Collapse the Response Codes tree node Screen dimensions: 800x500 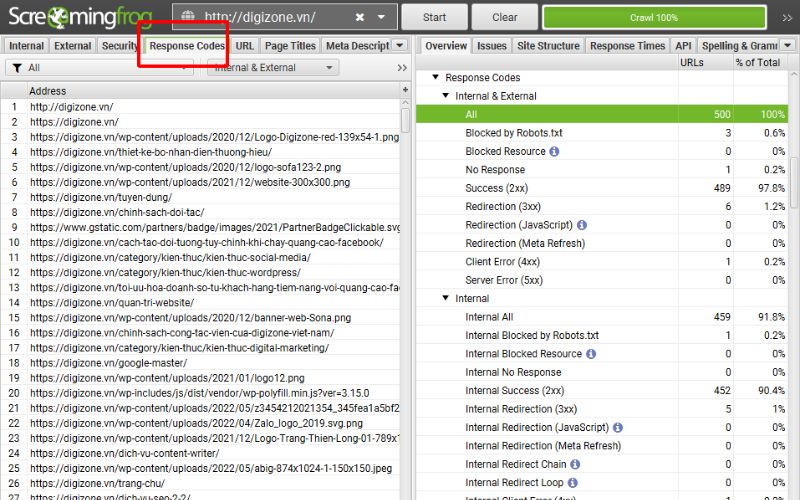tap(435, 77)
